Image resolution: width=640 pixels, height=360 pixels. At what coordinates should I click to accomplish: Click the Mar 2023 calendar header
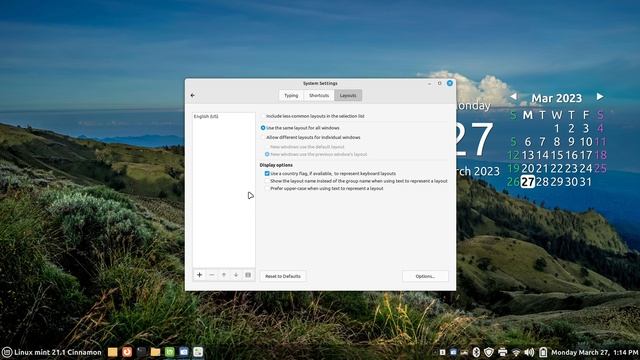click(x=556, y=98)
